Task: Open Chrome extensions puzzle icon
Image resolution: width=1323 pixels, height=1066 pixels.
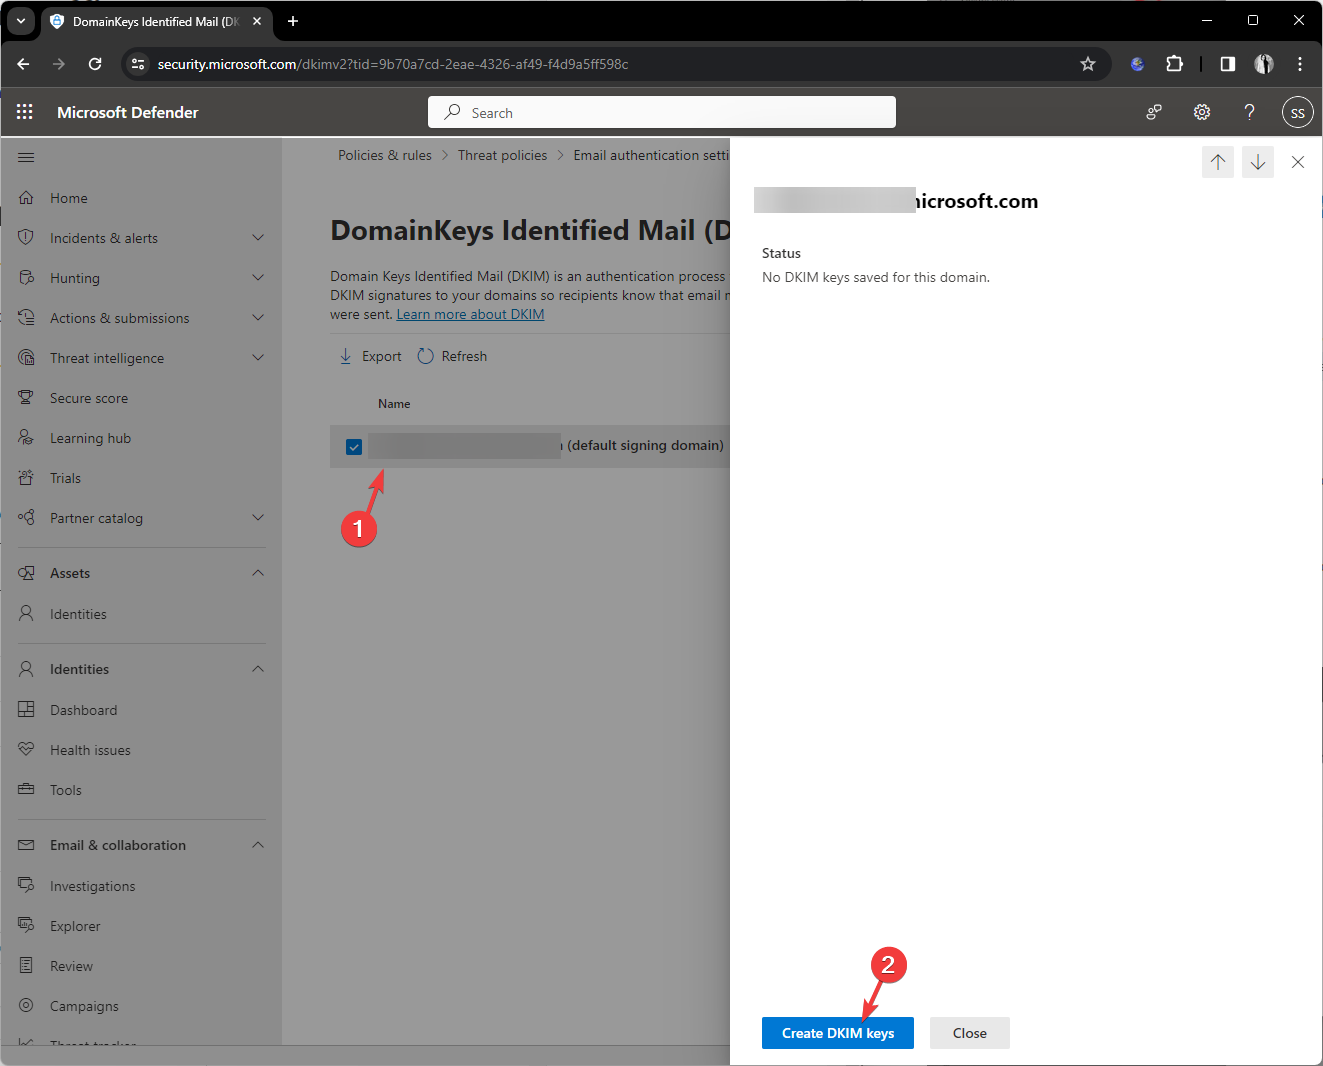Action: (1174, 64)
